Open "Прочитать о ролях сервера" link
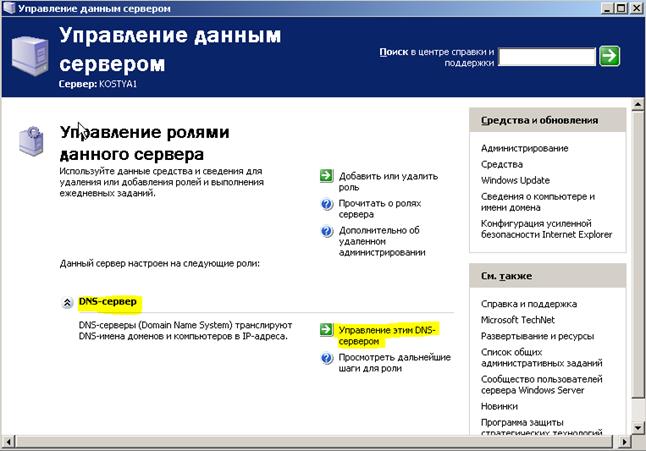This screenshot has width=646, height=451. pyautogui.click(x=379, y=209)
